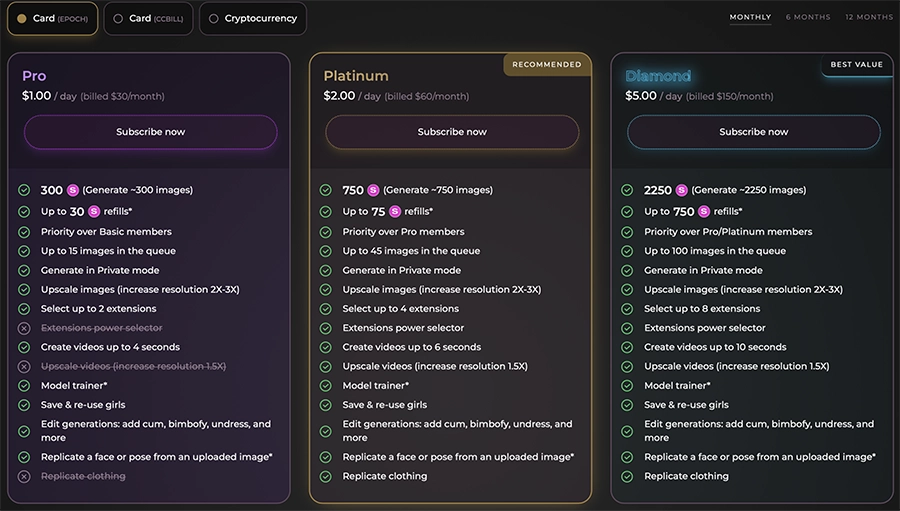Click the Platinum plan title
This screenshot has width=900, height=511.
(x=356, y=76)
